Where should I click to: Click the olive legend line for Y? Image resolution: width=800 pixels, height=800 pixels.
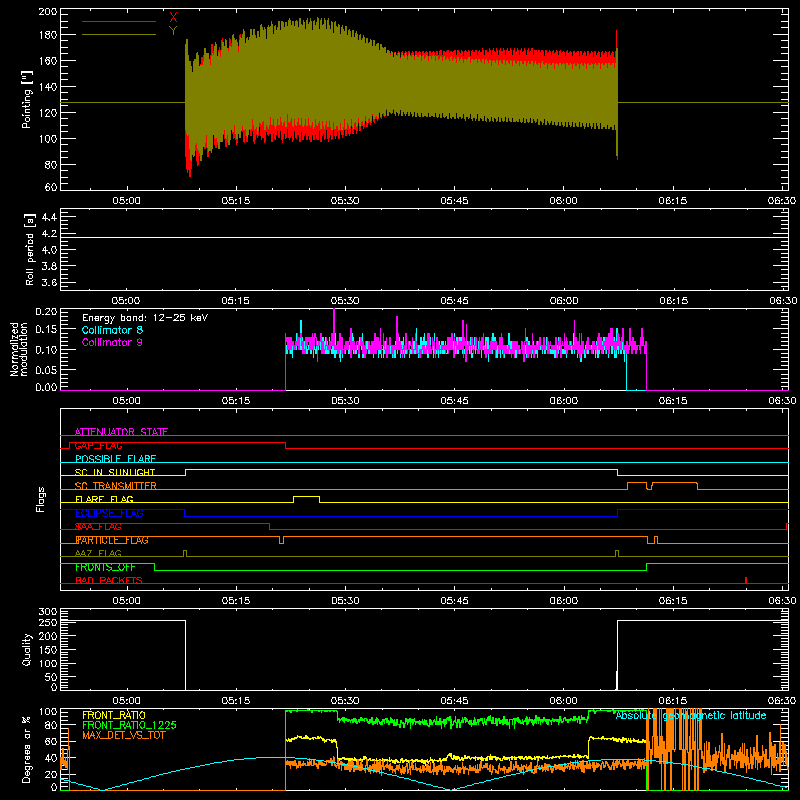click(119, 35)
